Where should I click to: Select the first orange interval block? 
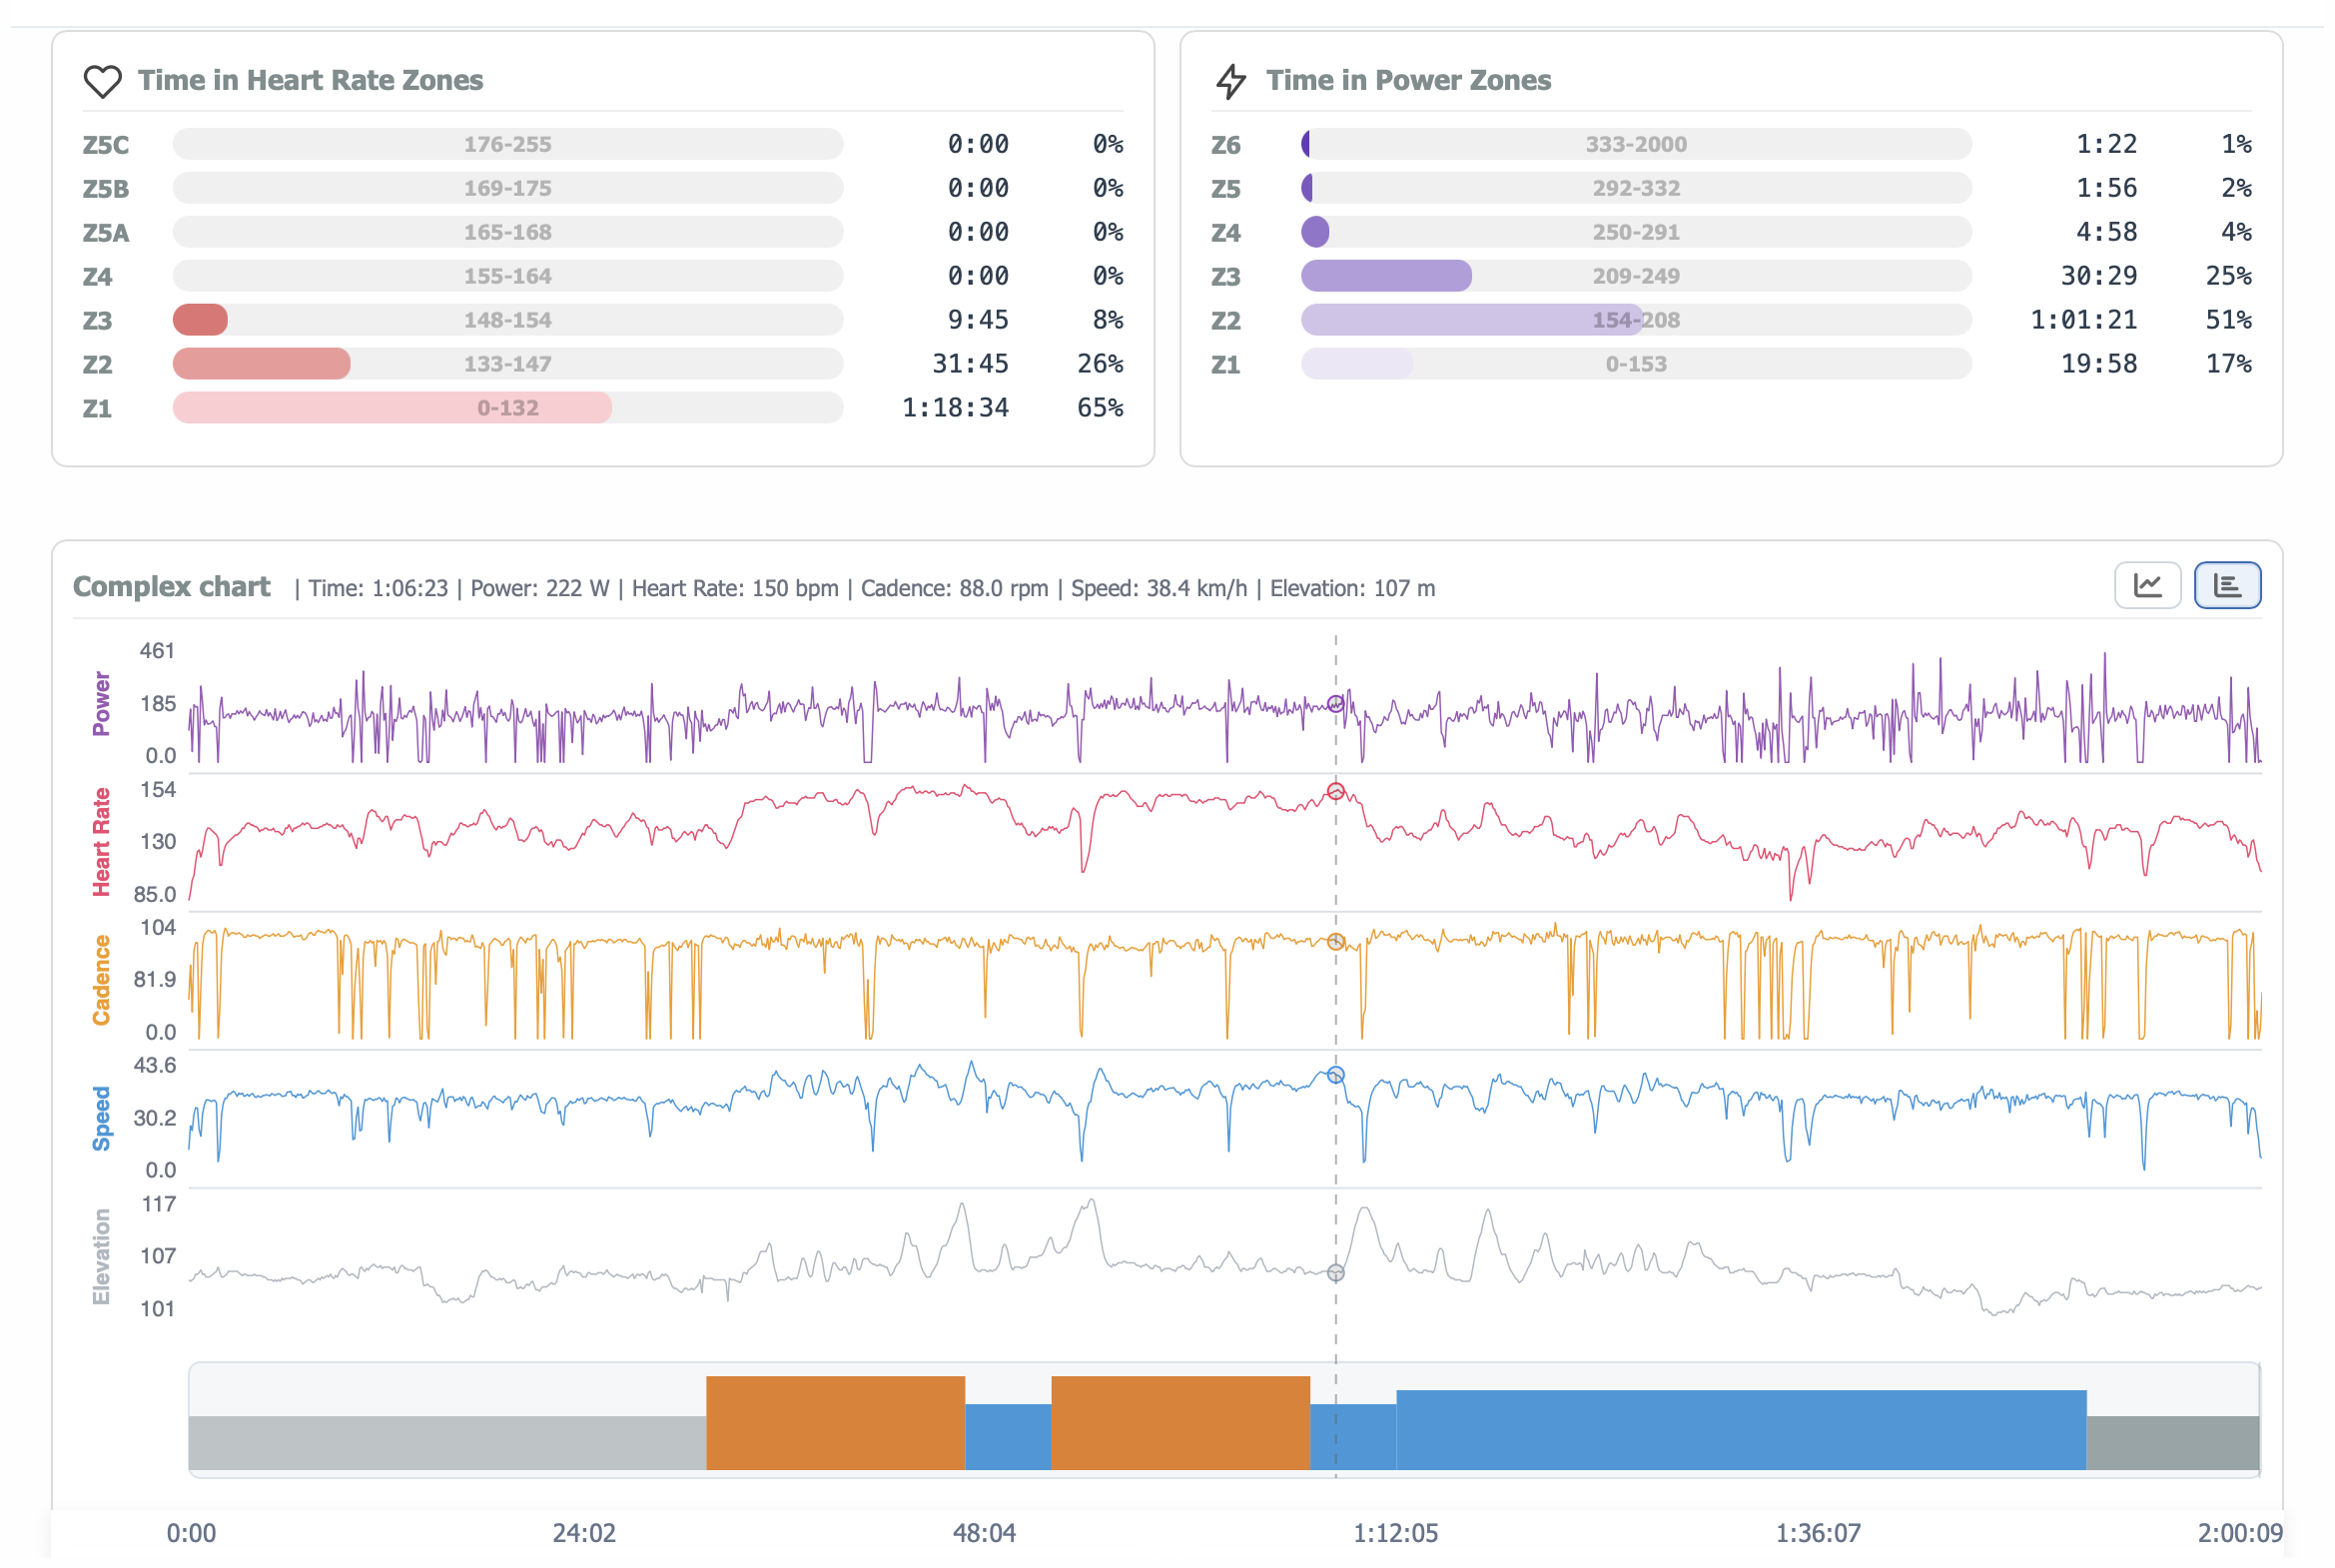(x=835, y=1422)
